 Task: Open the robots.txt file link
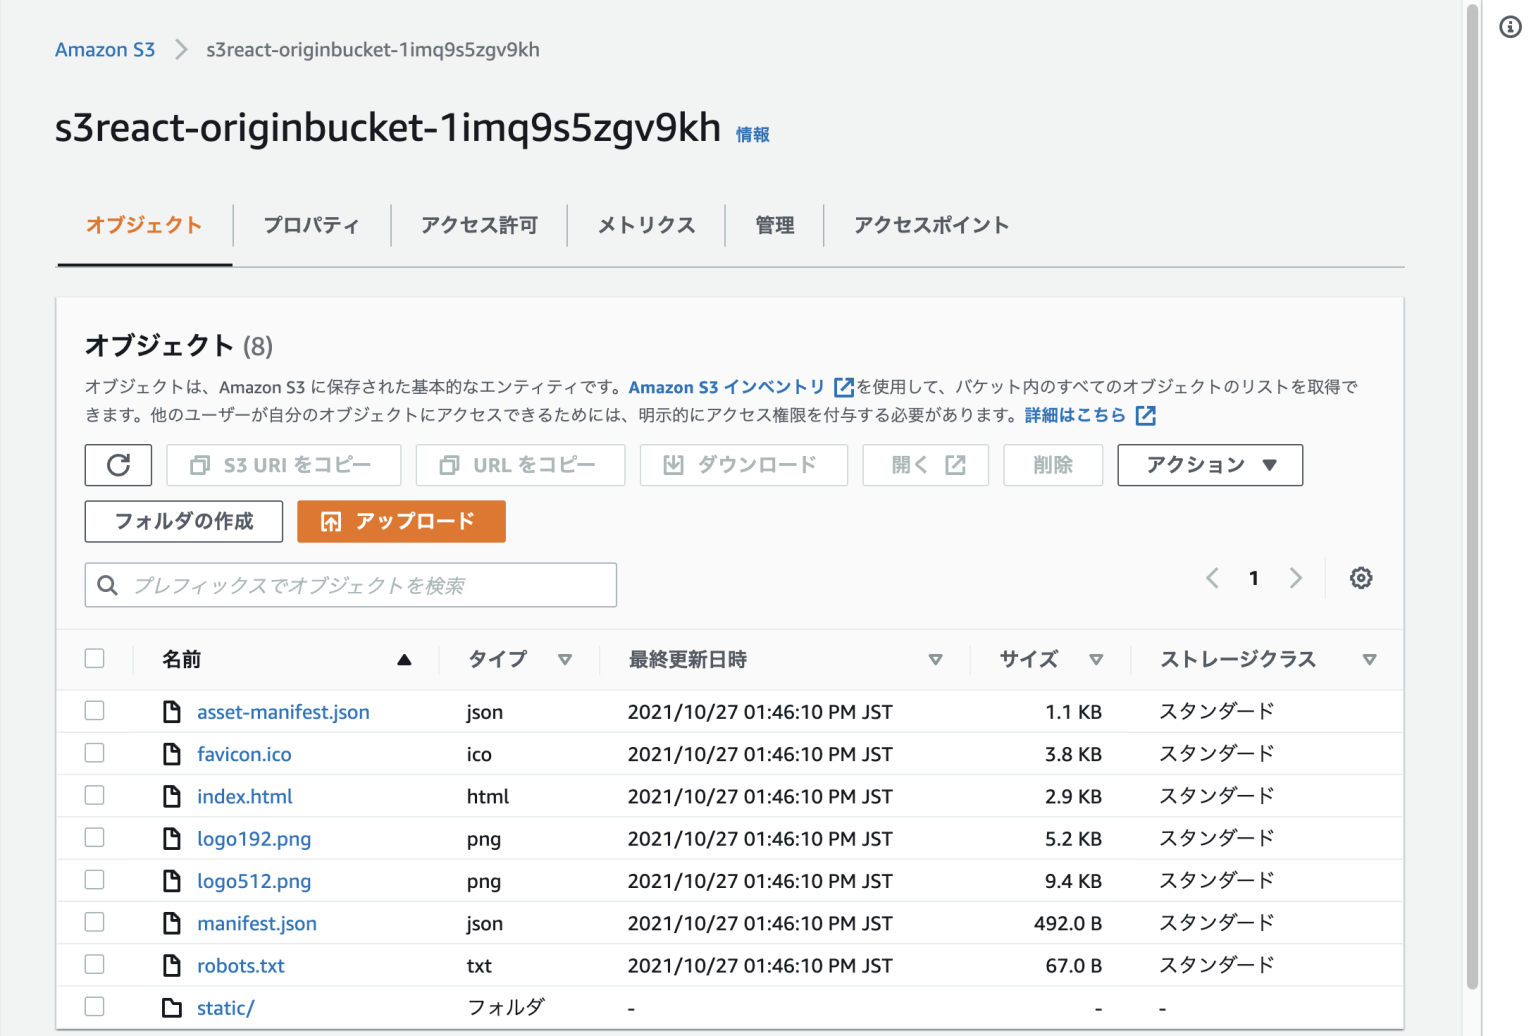240,965
